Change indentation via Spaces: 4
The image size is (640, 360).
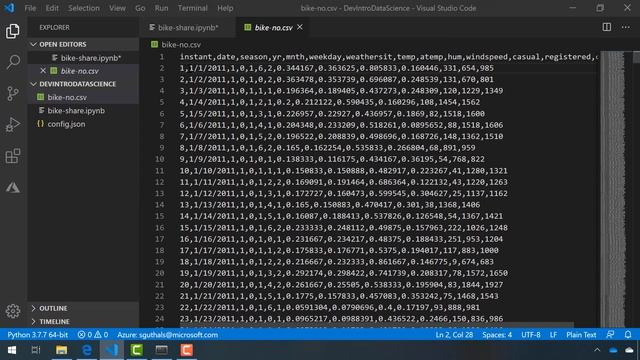pyautogui.click(x=497, y=335)
